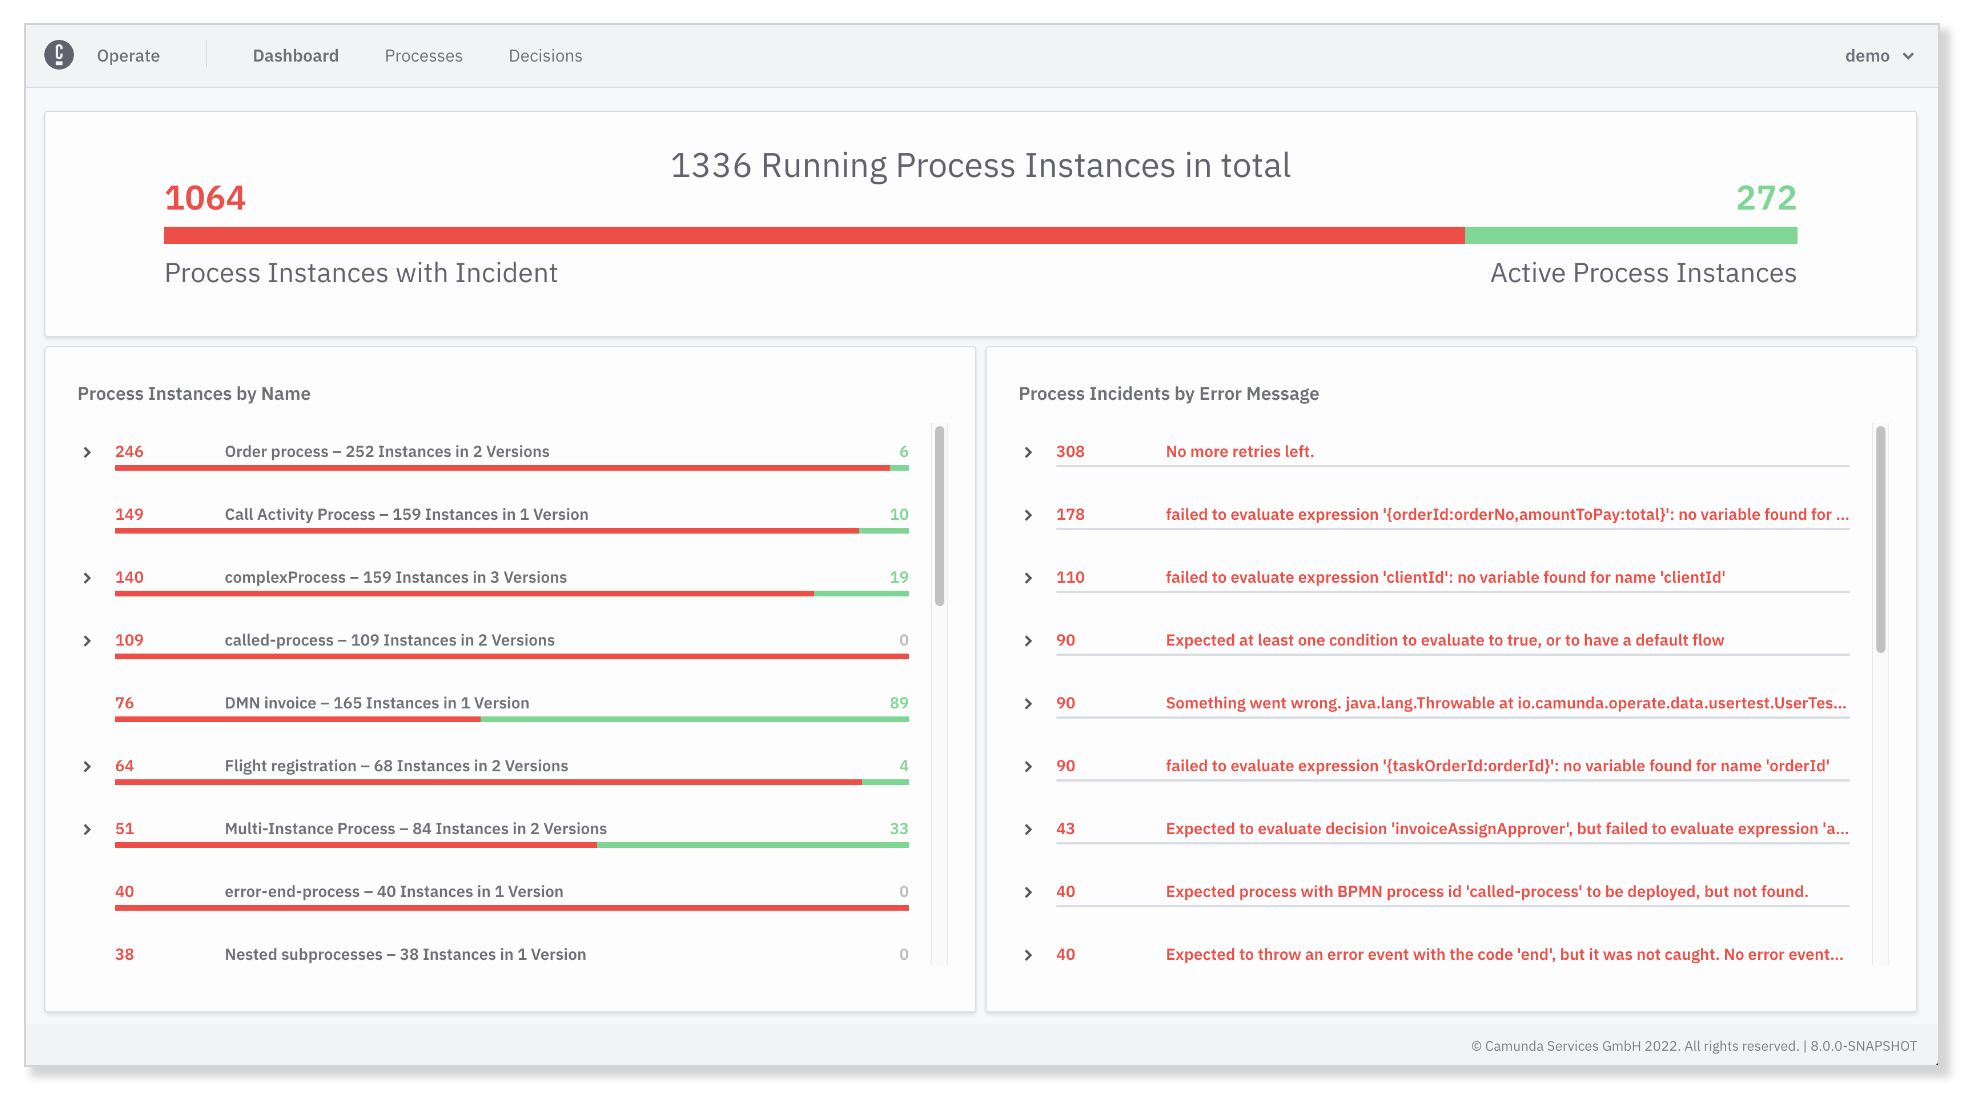
Task: Click complexProcess – 159 Instances text
Action: (x=395, y=577)
